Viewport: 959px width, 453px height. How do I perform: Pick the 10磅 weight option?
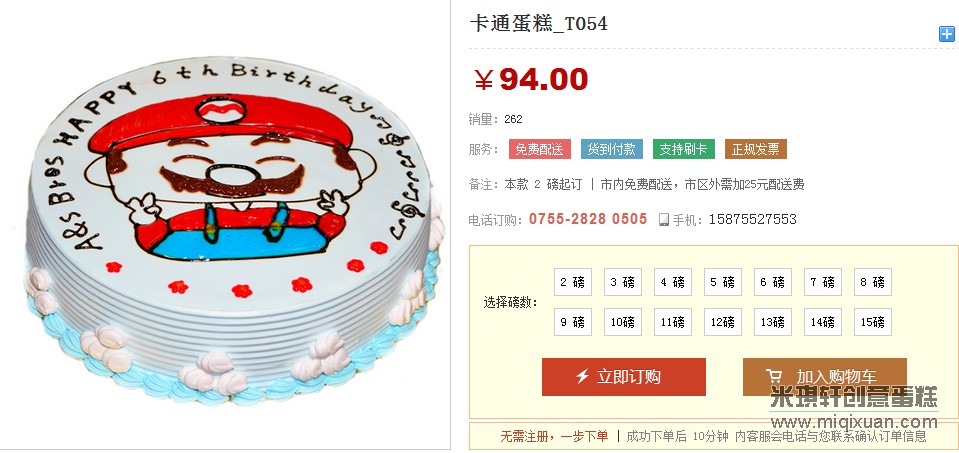point(623,322)
